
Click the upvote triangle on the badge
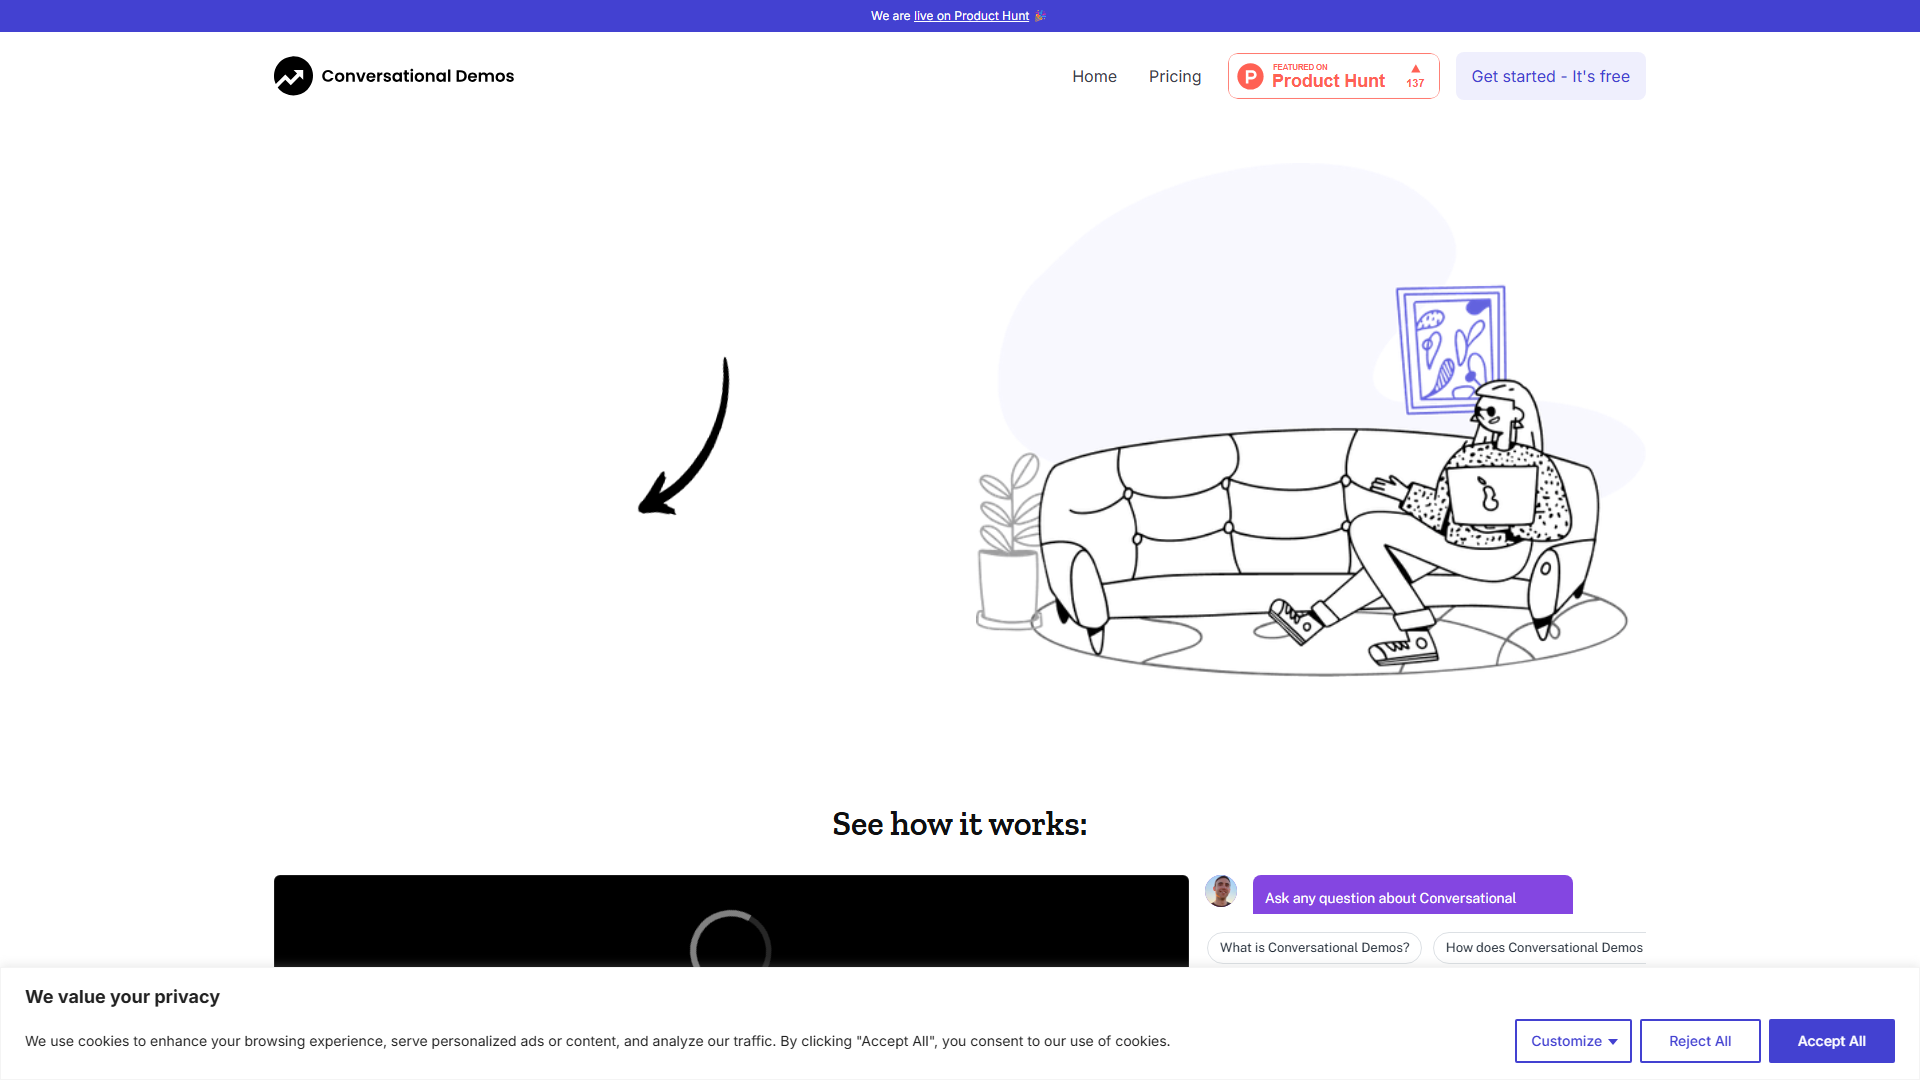tap(1415, 68)
